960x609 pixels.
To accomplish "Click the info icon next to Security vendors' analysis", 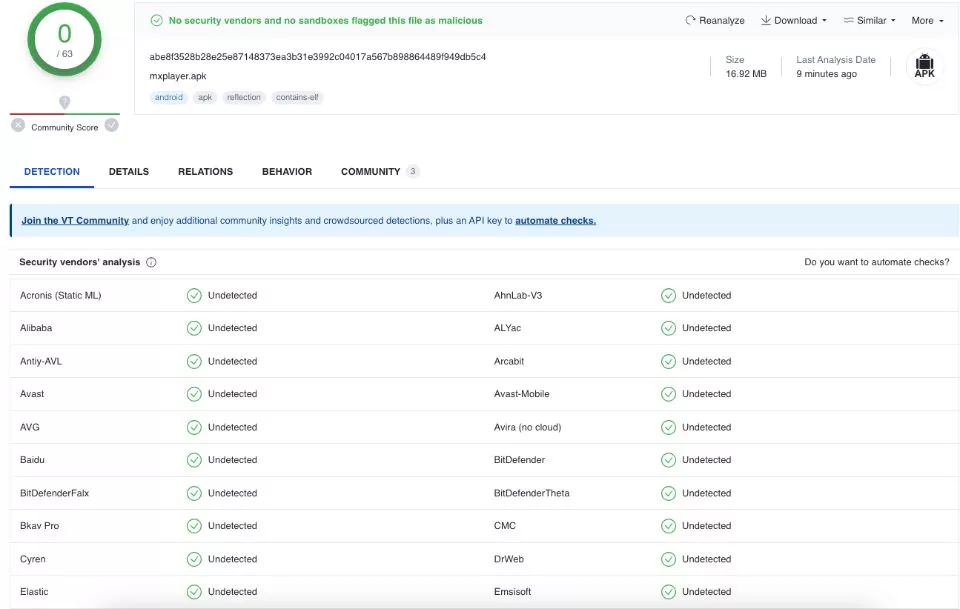I will click(151, 262).
